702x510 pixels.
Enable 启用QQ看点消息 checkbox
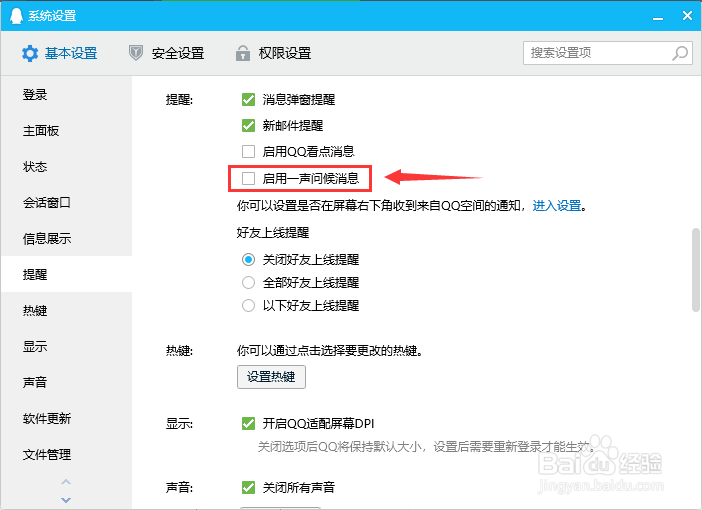(248, 151)
